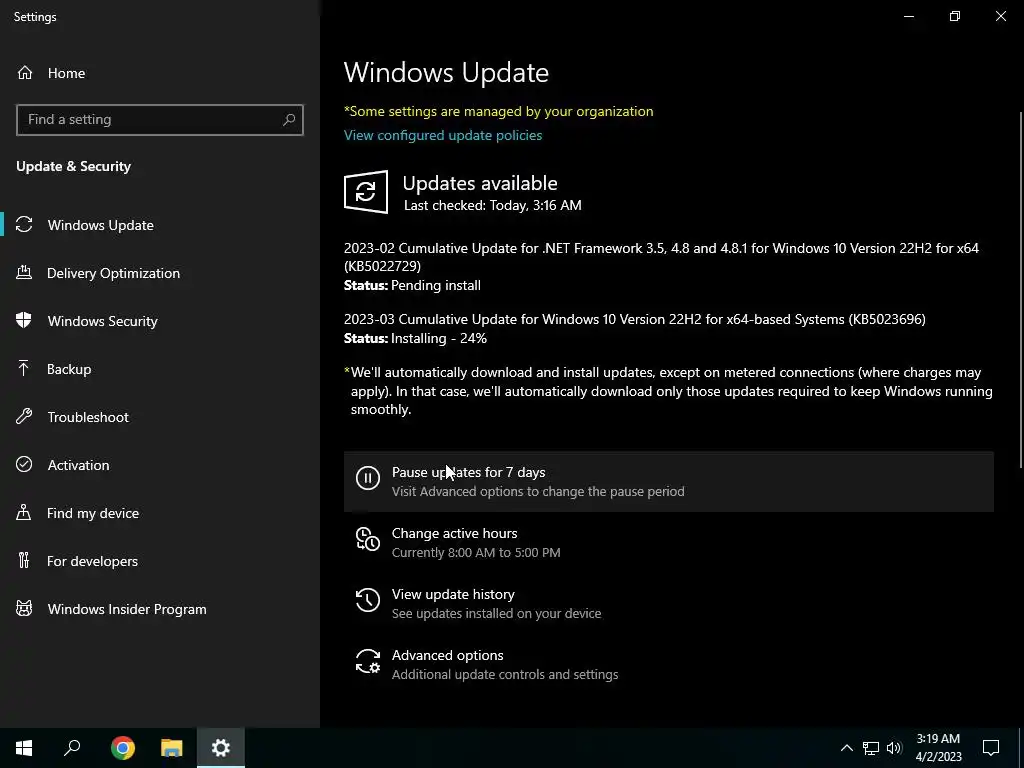1024x768 pixels.
Task: Open View update history
Action: coord(669,603)
